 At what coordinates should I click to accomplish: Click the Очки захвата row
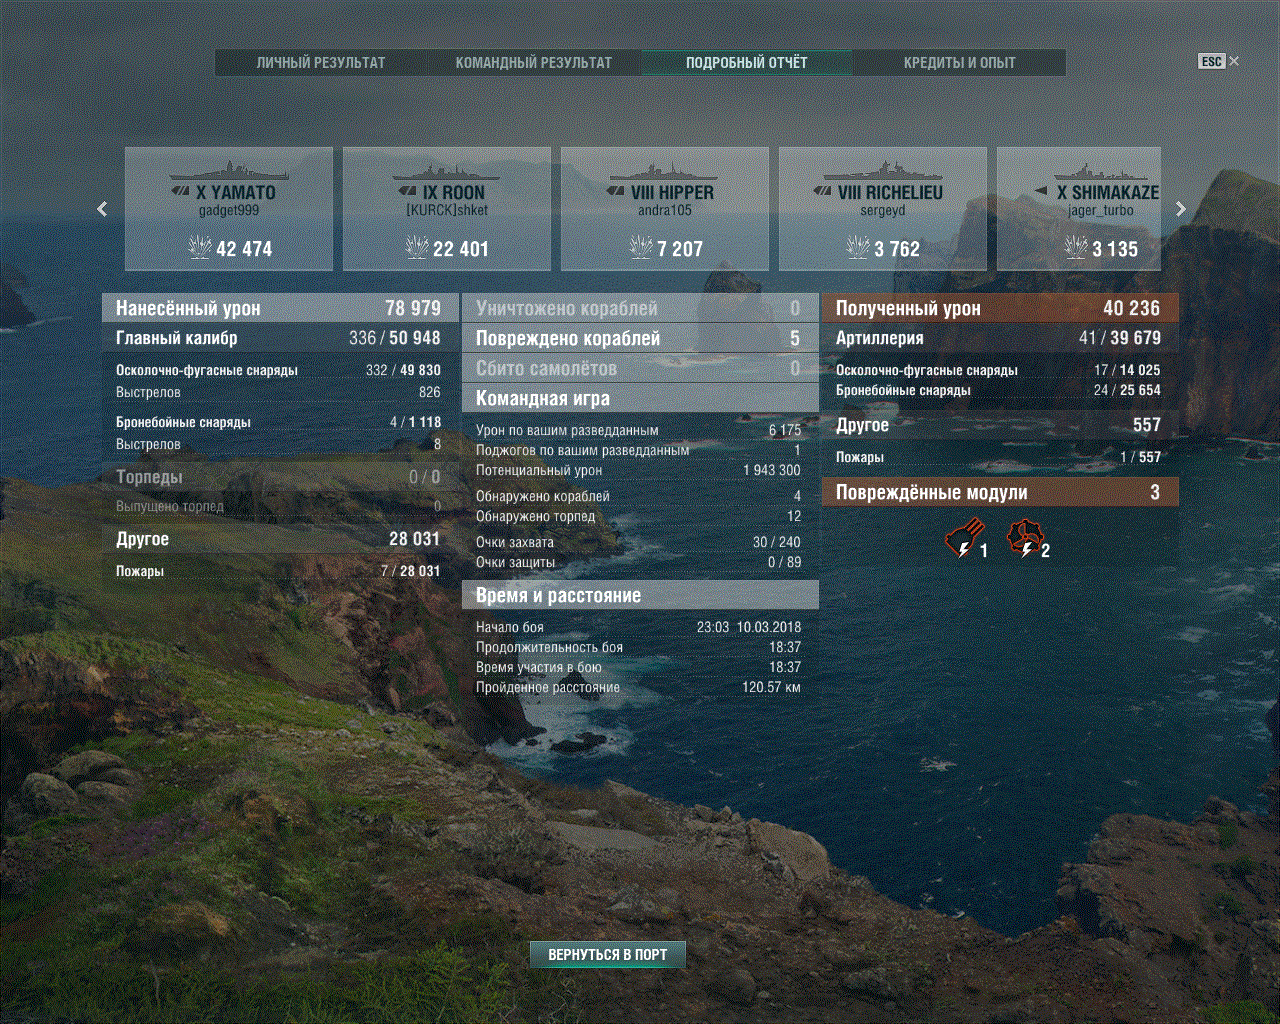click(638, 542)
